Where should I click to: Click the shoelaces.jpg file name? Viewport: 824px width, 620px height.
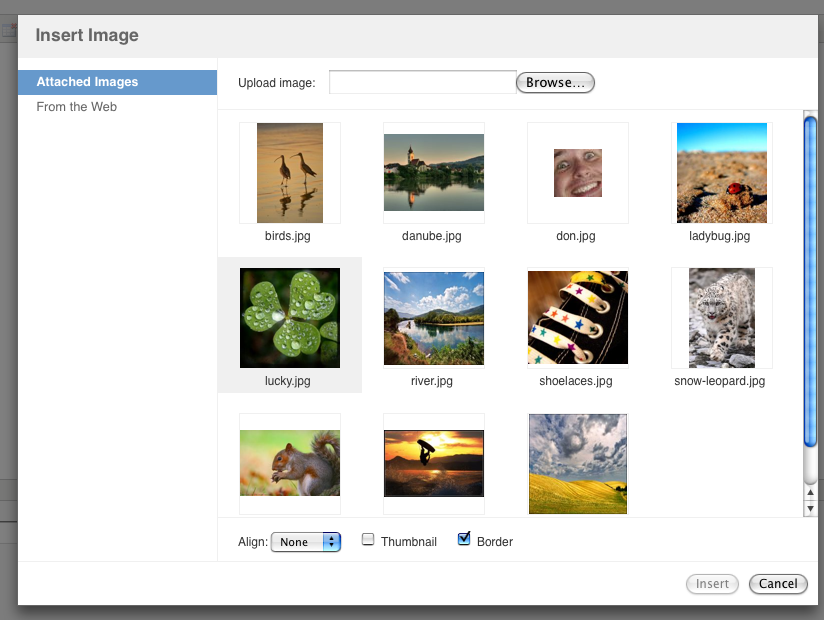575,381
